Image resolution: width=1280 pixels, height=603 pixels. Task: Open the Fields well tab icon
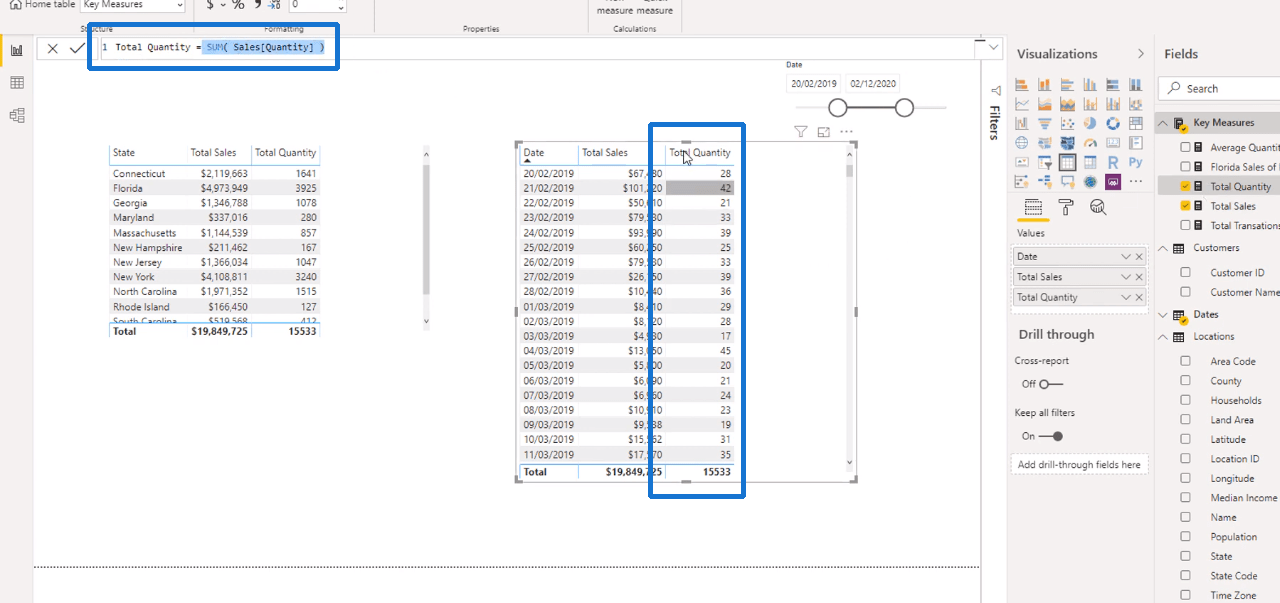pos(1033,207)
